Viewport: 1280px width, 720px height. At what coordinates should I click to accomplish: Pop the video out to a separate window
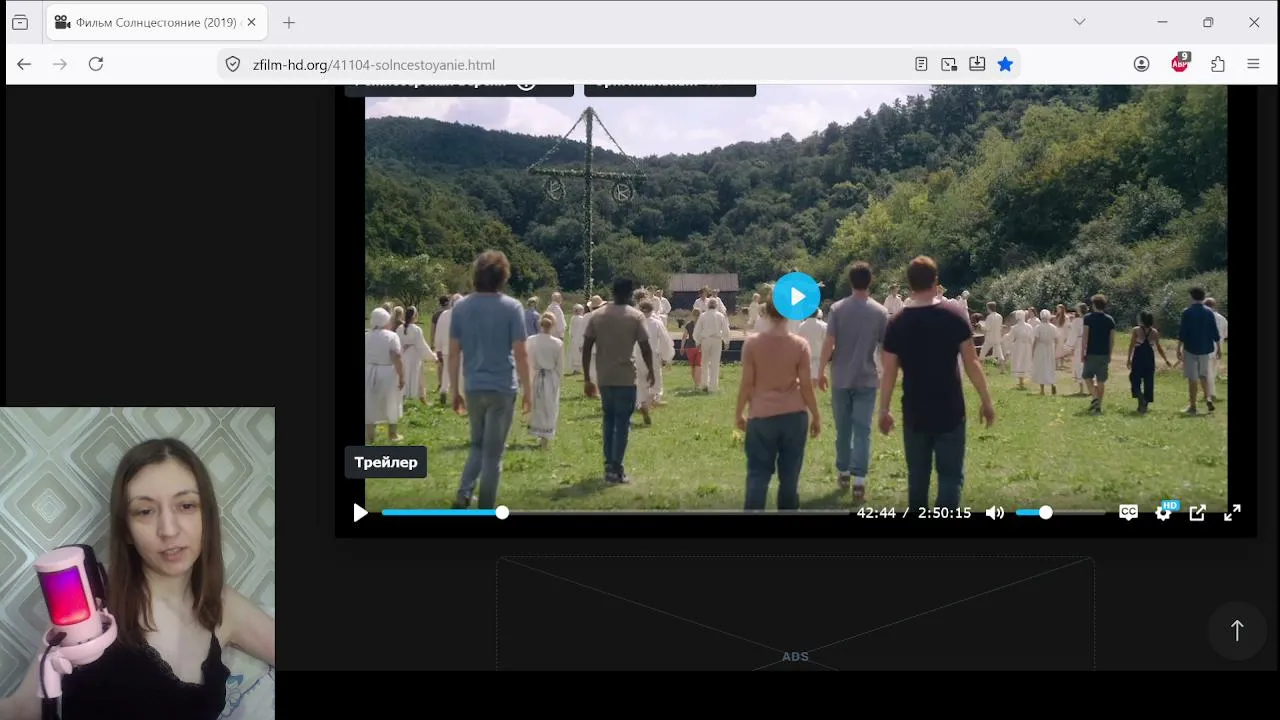coord(1197,513)
